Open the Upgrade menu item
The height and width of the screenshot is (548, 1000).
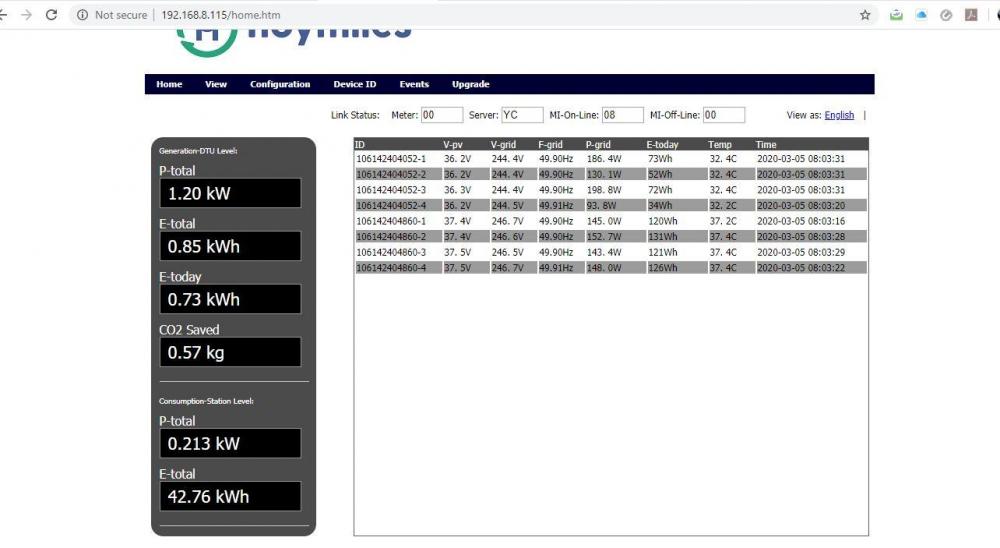pos(471,84)
